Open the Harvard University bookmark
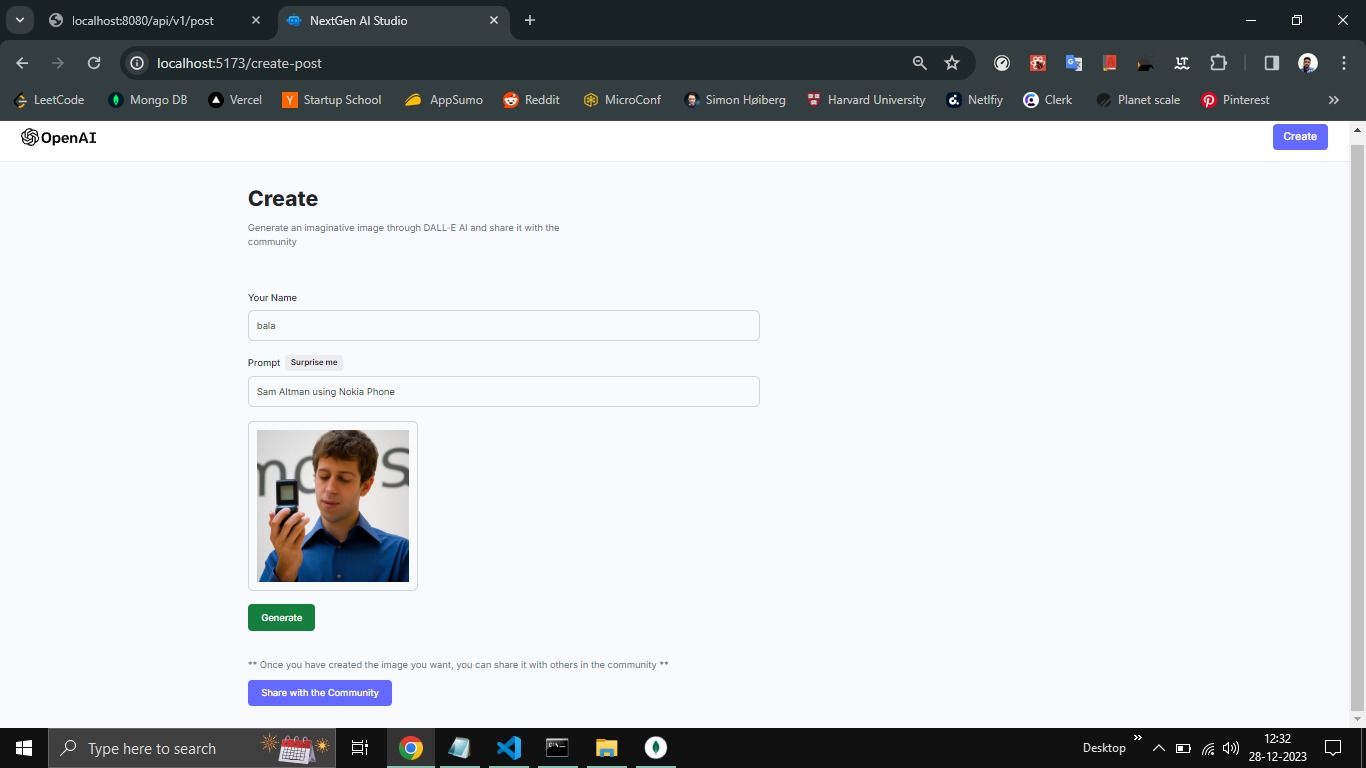 click(x=866, y=100)
